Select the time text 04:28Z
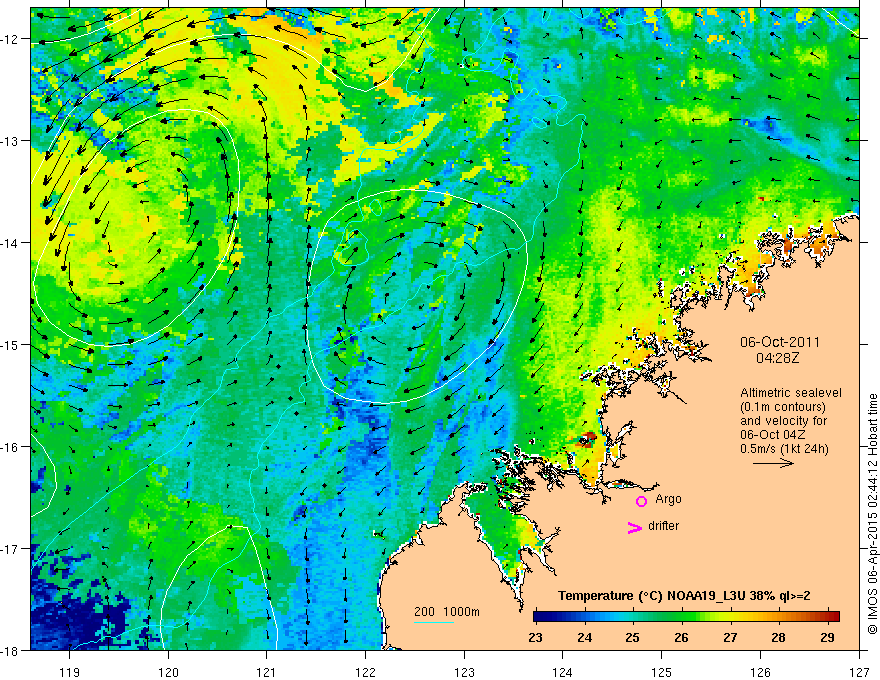Viewport: 880px width, 680px height. pos(777,358)
